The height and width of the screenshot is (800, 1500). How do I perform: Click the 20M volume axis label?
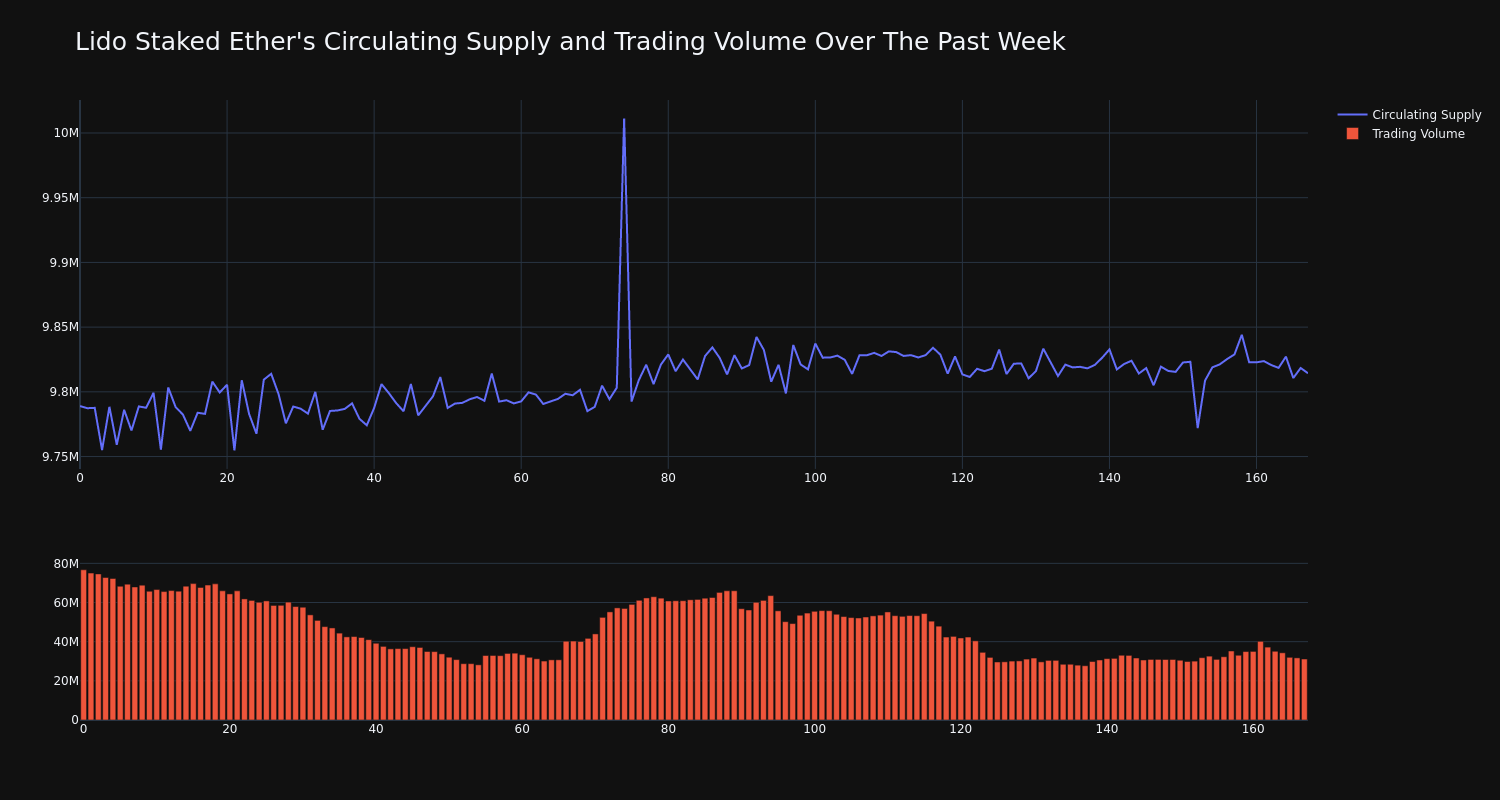click(x=66, y=681)
